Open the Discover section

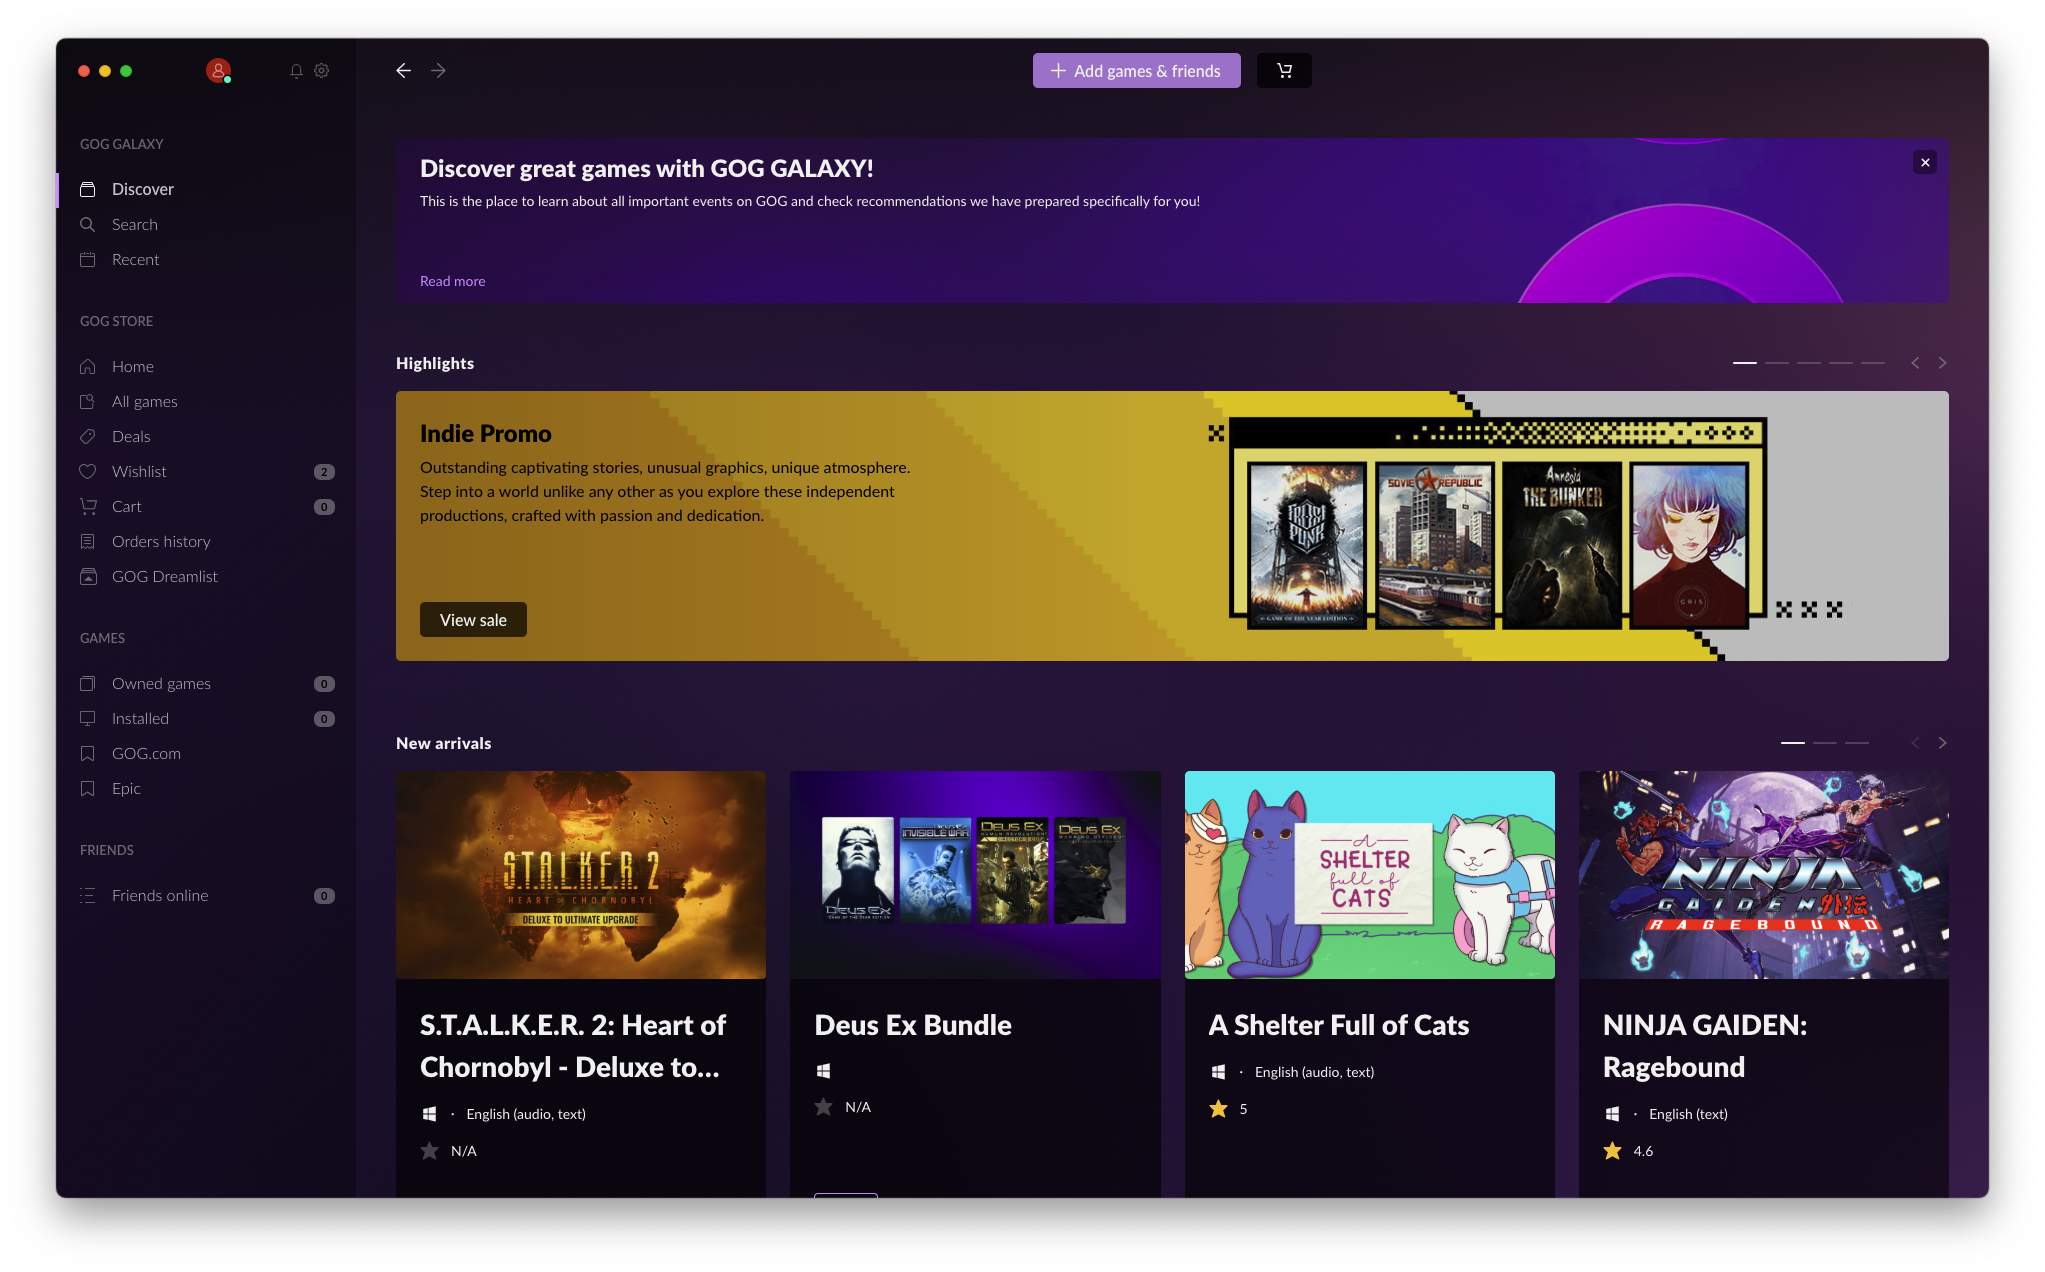[x=206, y=189]
